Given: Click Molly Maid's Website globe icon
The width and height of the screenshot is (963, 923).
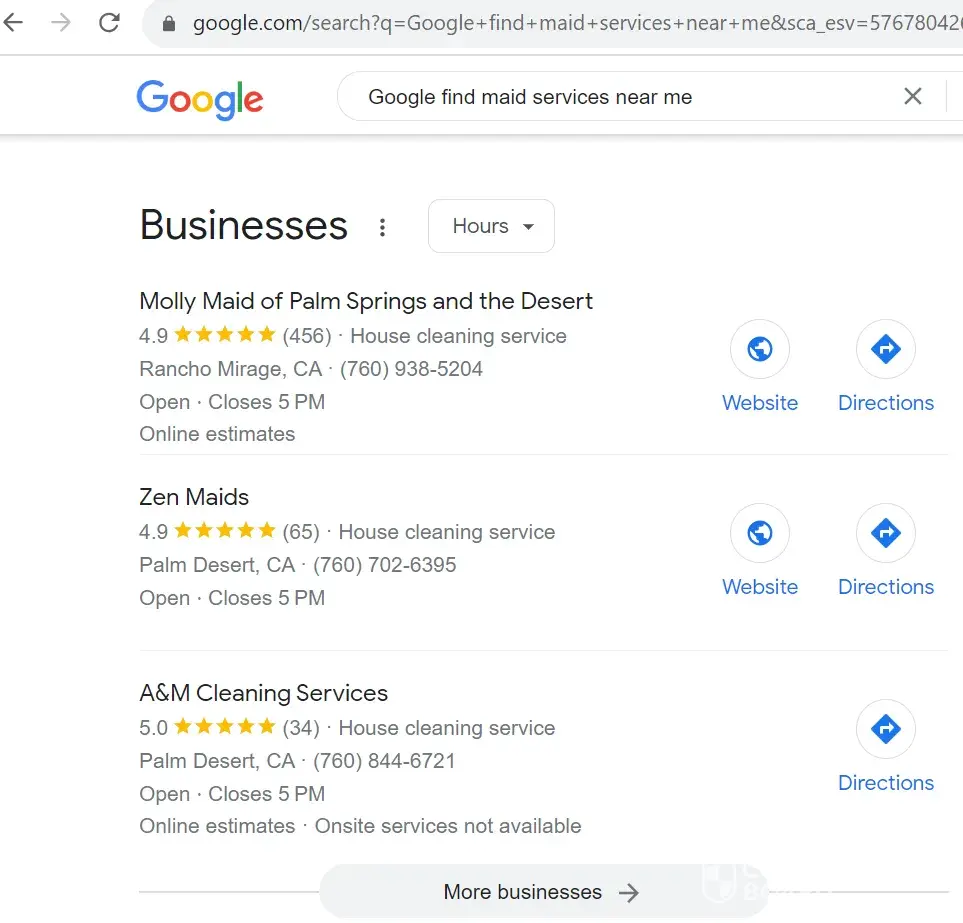Looking at the screenshot, I should pos(760,349).
